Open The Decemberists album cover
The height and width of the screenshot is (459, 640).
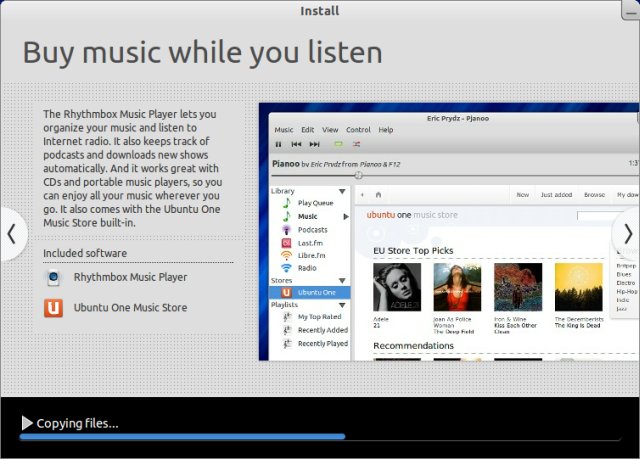point(579,287)
